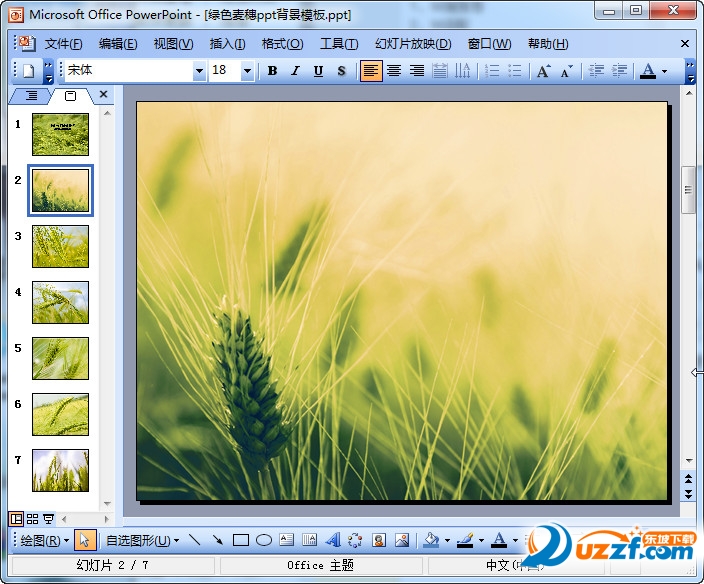Toggle numbered list formatting

[x=492, y=71]
